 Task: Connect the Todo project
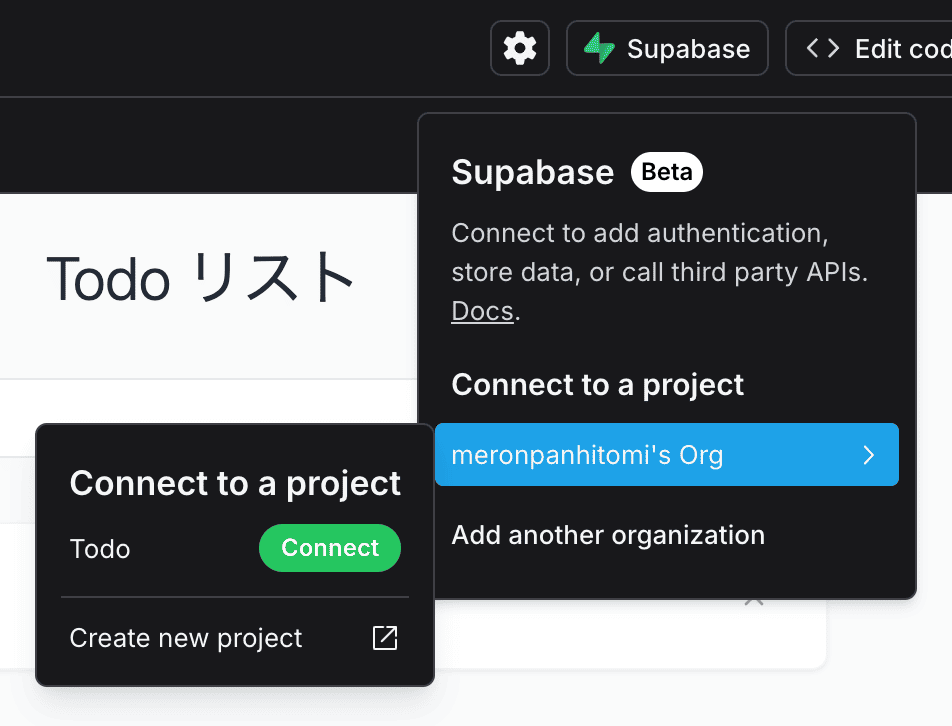(330, 548)
